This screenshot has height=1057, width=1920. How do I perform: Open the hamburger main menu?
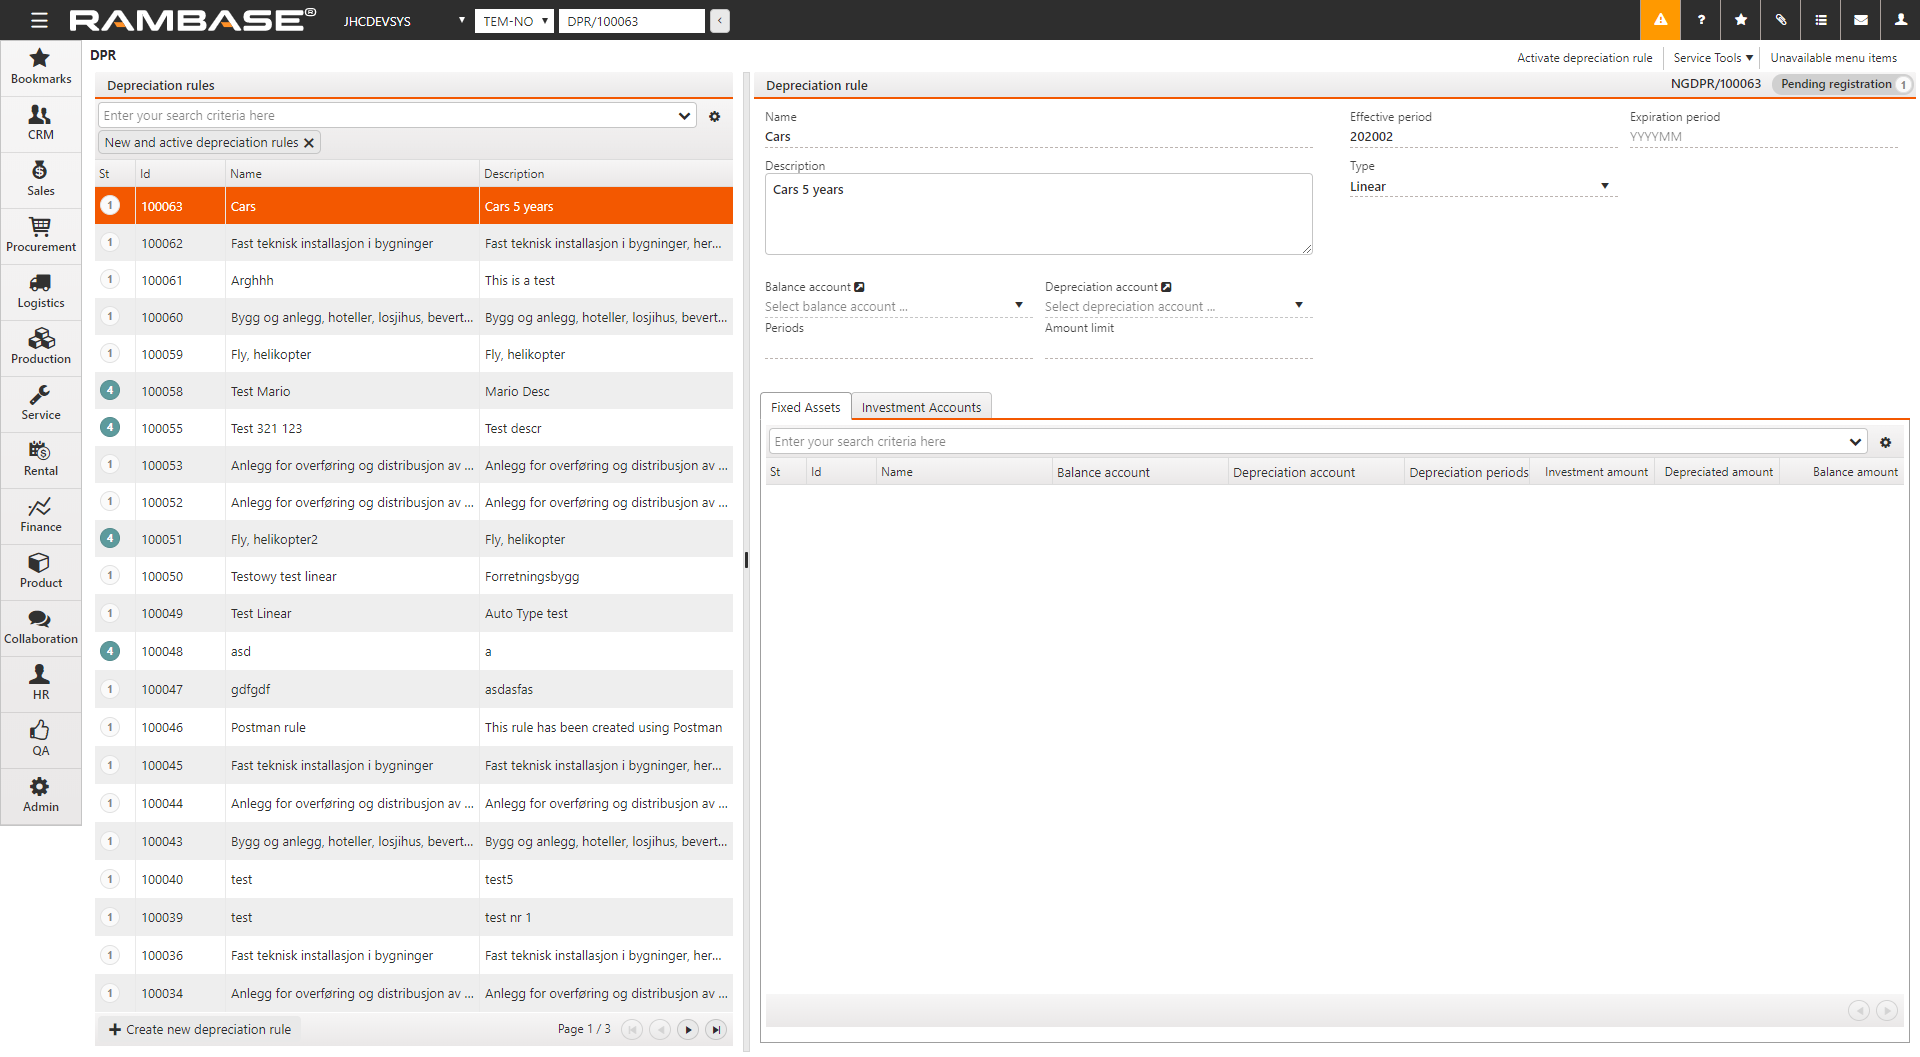pos(39,20)
